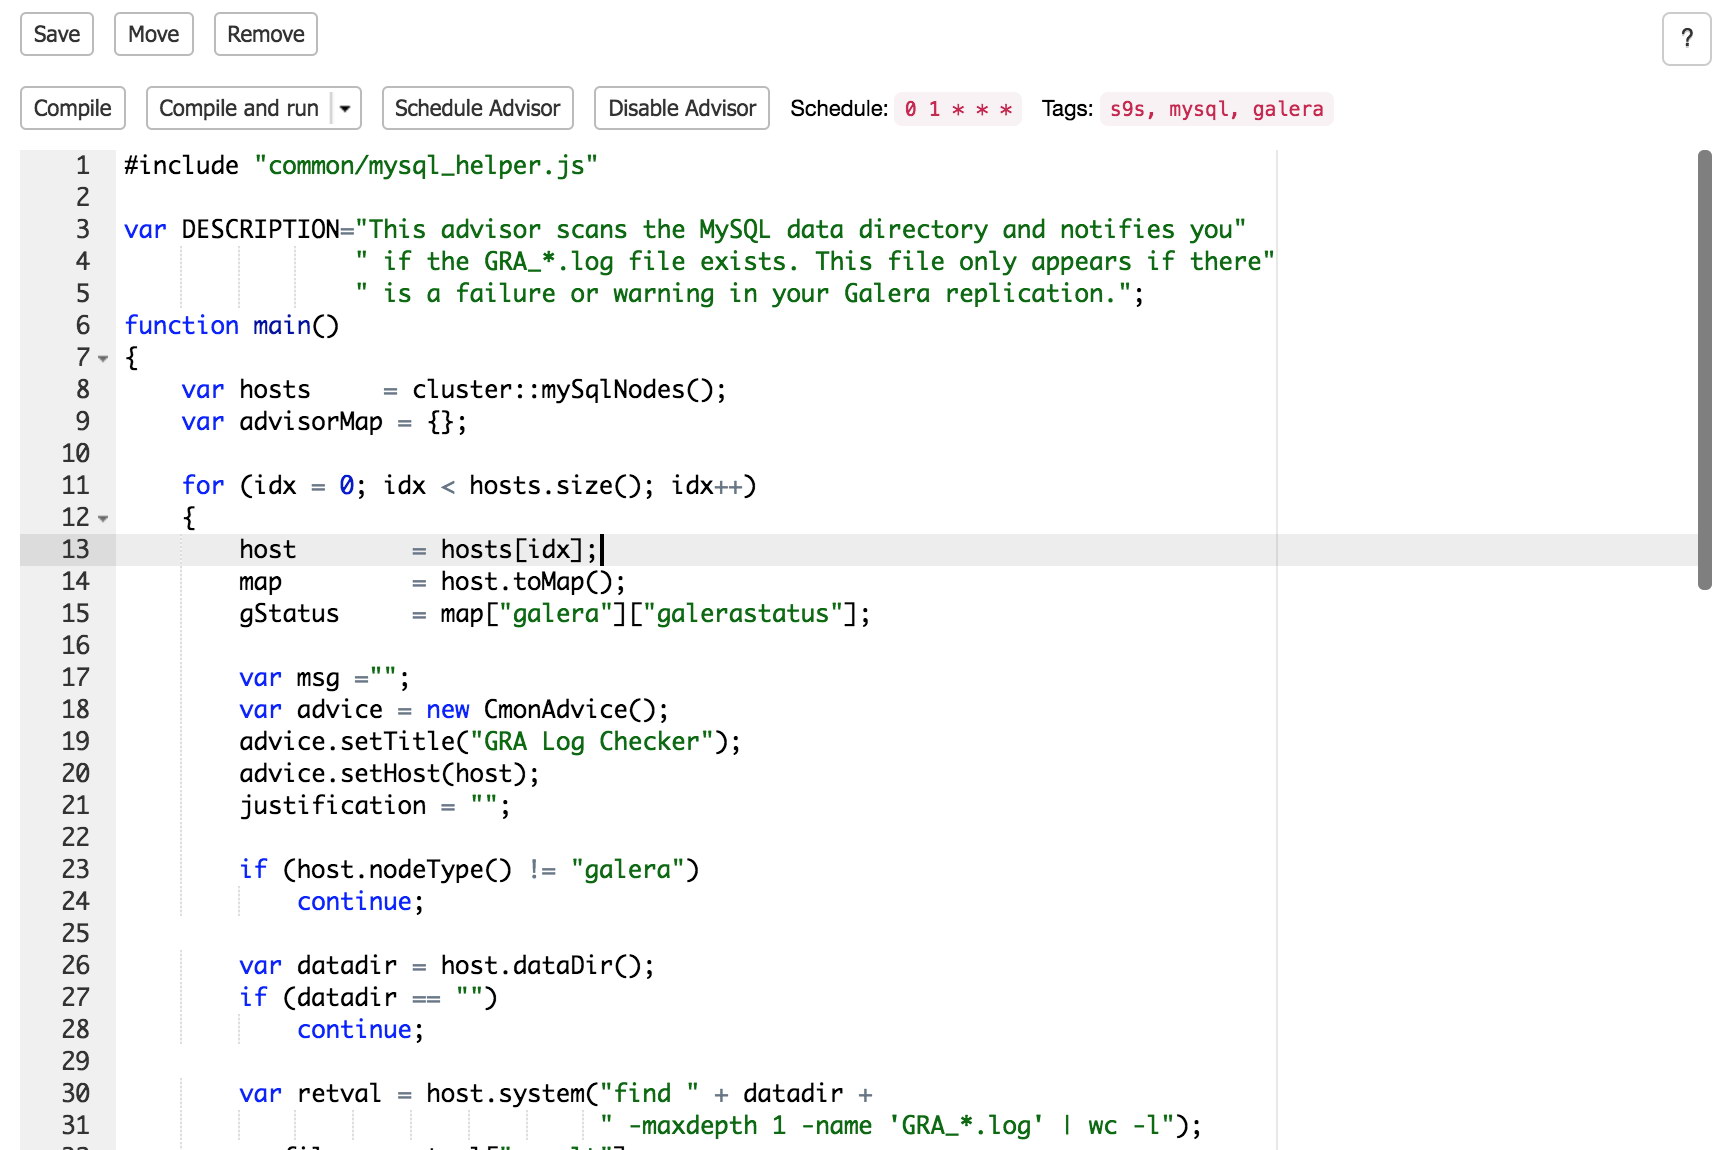The width and height of the screenshot is (1726, 1150).
Task: Click the 'Tags:' label
Action: (1066, 108)
